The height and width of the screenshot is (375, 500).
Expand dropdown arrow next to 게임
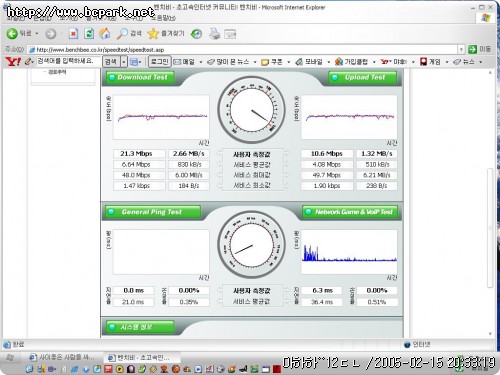point(447,62)
